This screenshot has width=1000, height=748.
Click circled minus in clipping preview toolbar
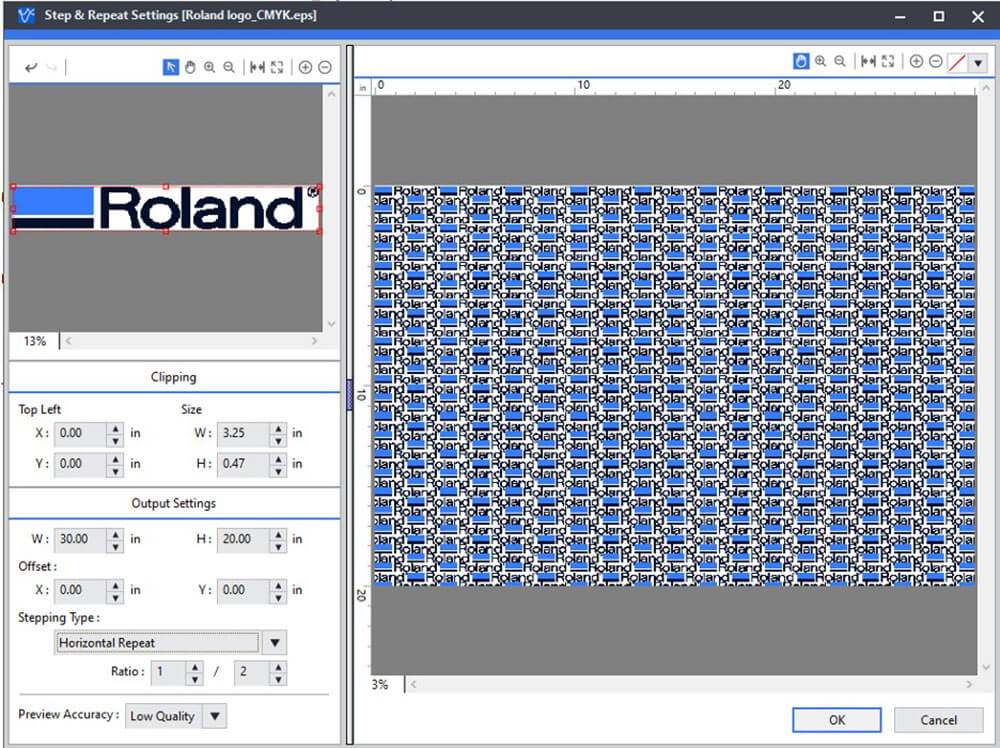[325, 67]
